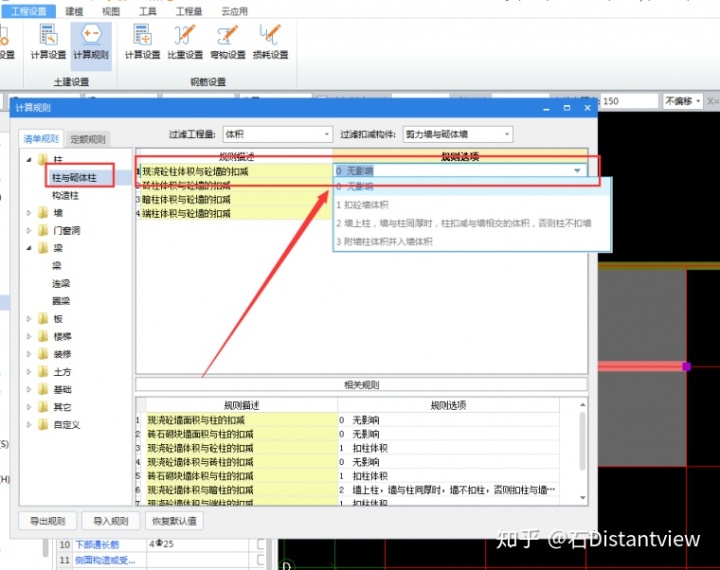This screenshot has height=570, width=720.
Task: Maximize the 计算规则 dialog
Action: click(x=567, y=108)
